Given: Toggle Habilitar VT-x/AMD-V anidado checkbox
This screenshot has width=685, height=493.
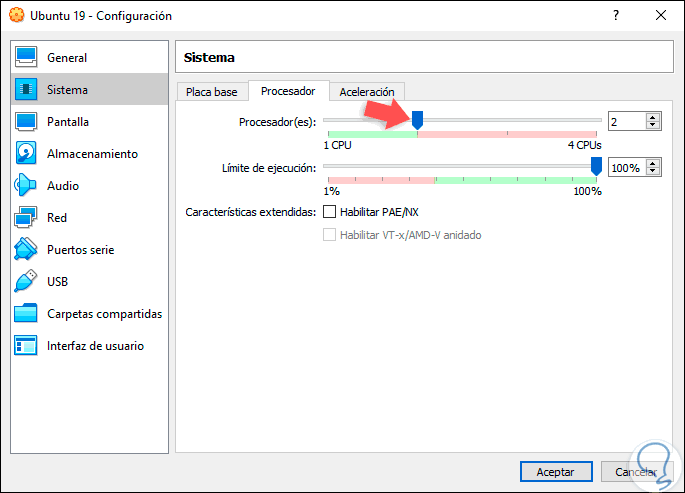Looking at the screenshot, I should point(329,235).
